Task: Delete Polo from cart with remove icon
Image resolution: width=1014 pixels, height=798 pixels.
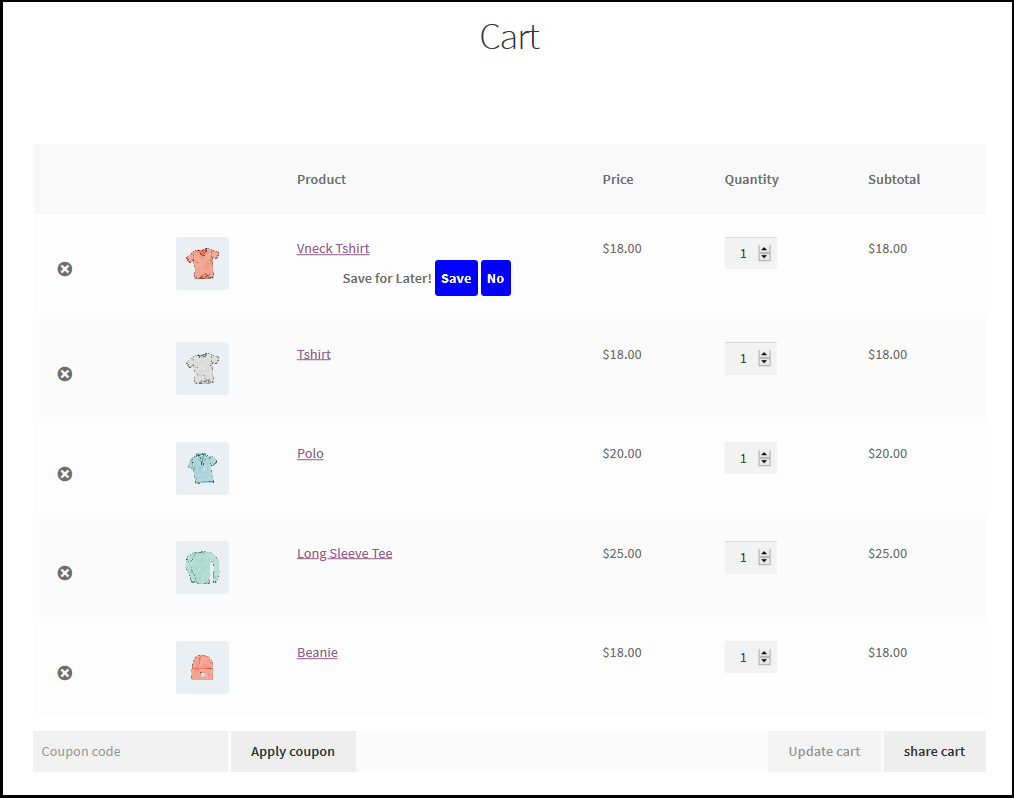Action: (x=65, y=474)
